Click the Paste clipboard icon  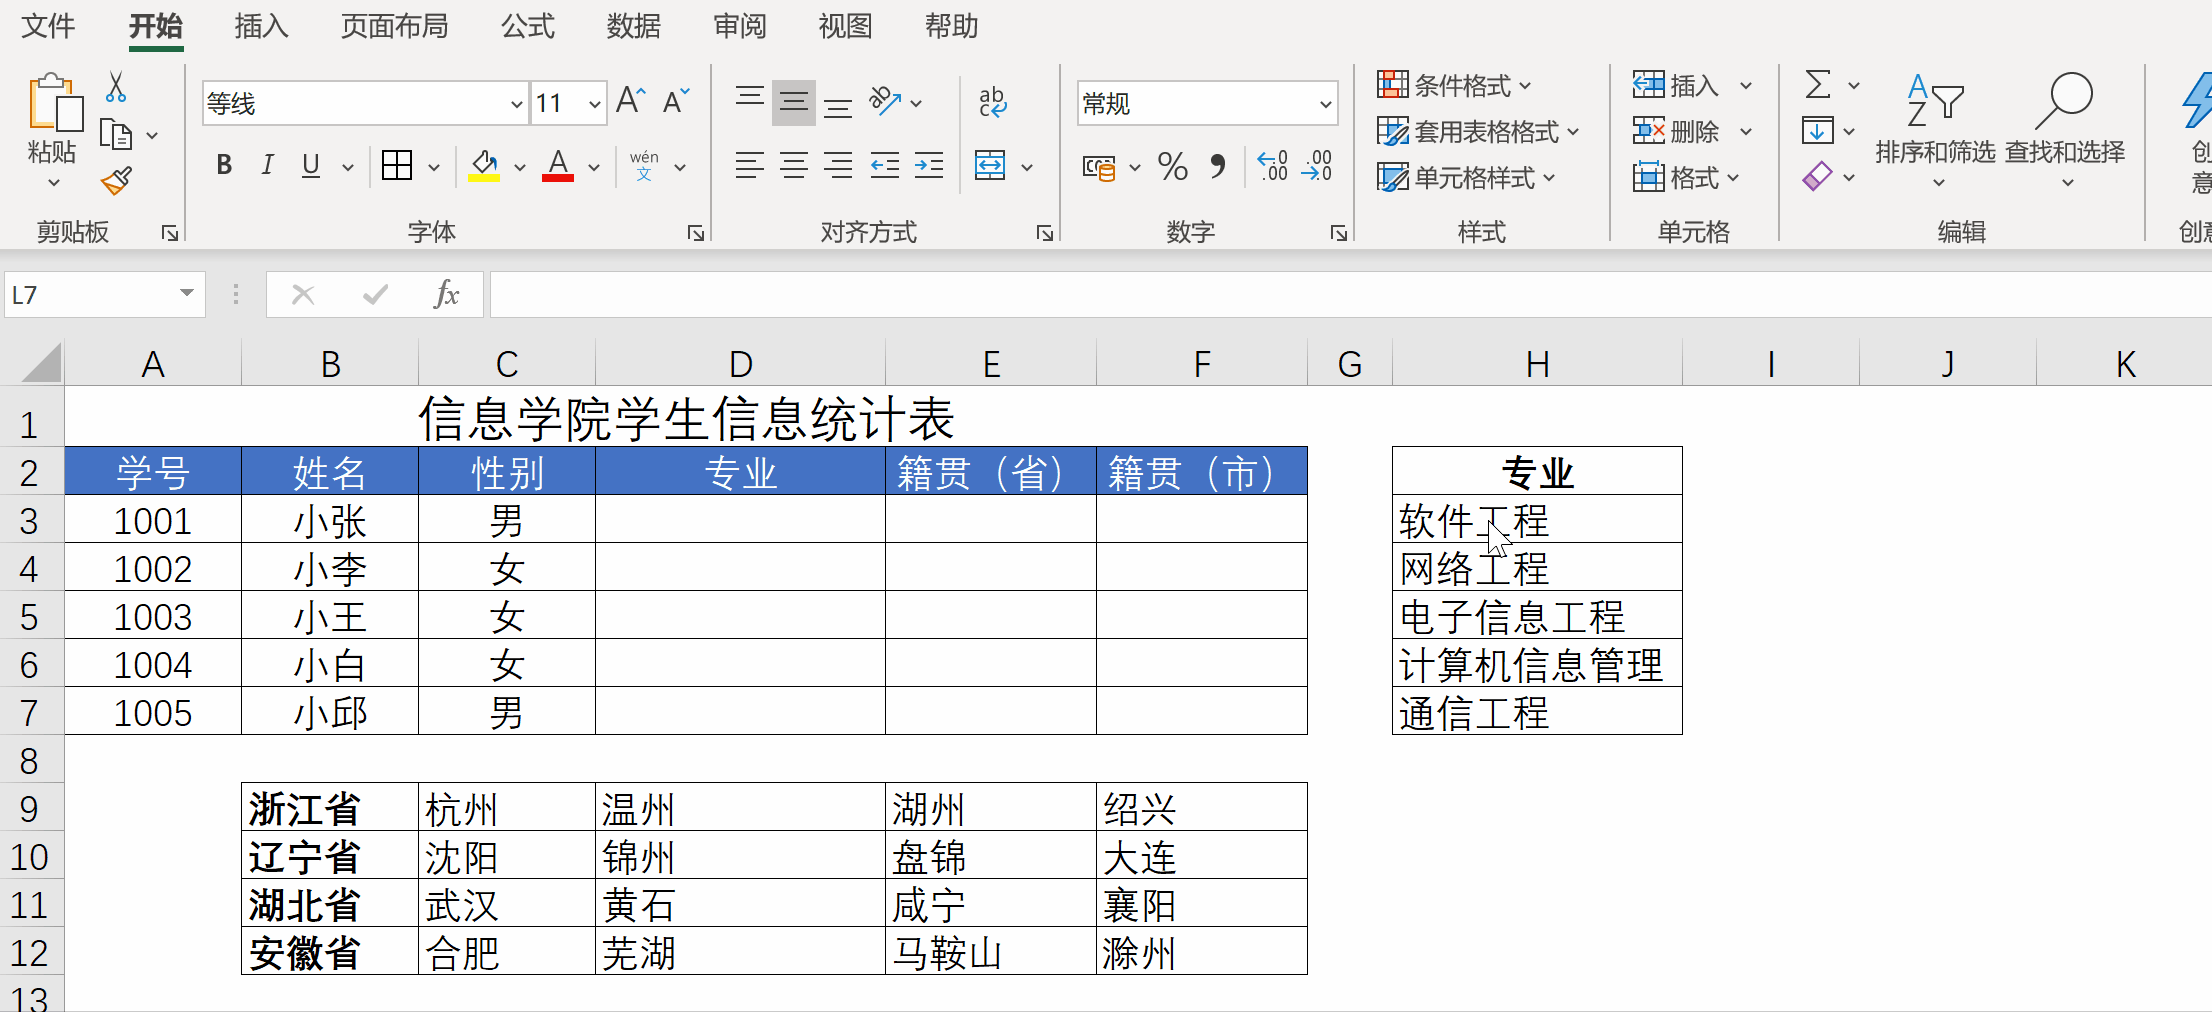click(54, 103)
